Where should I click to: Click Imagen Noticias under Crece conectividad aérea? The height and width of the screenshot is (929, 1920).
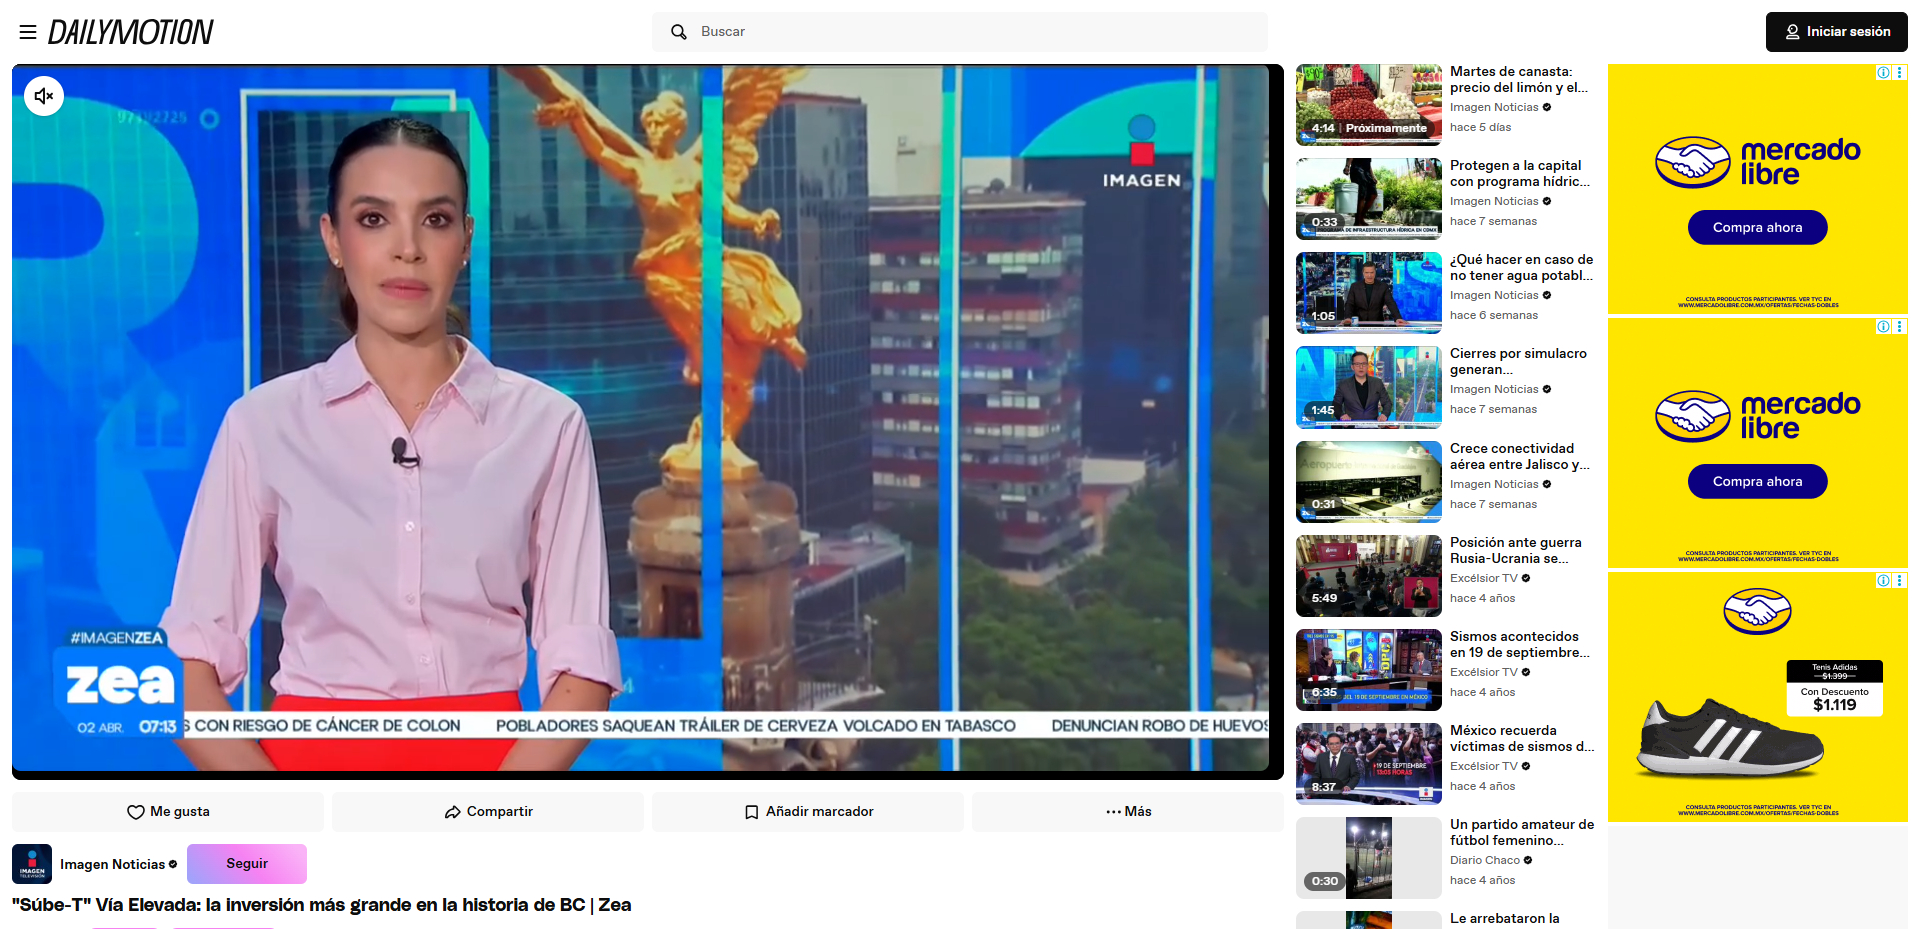tap(1494, 485)
